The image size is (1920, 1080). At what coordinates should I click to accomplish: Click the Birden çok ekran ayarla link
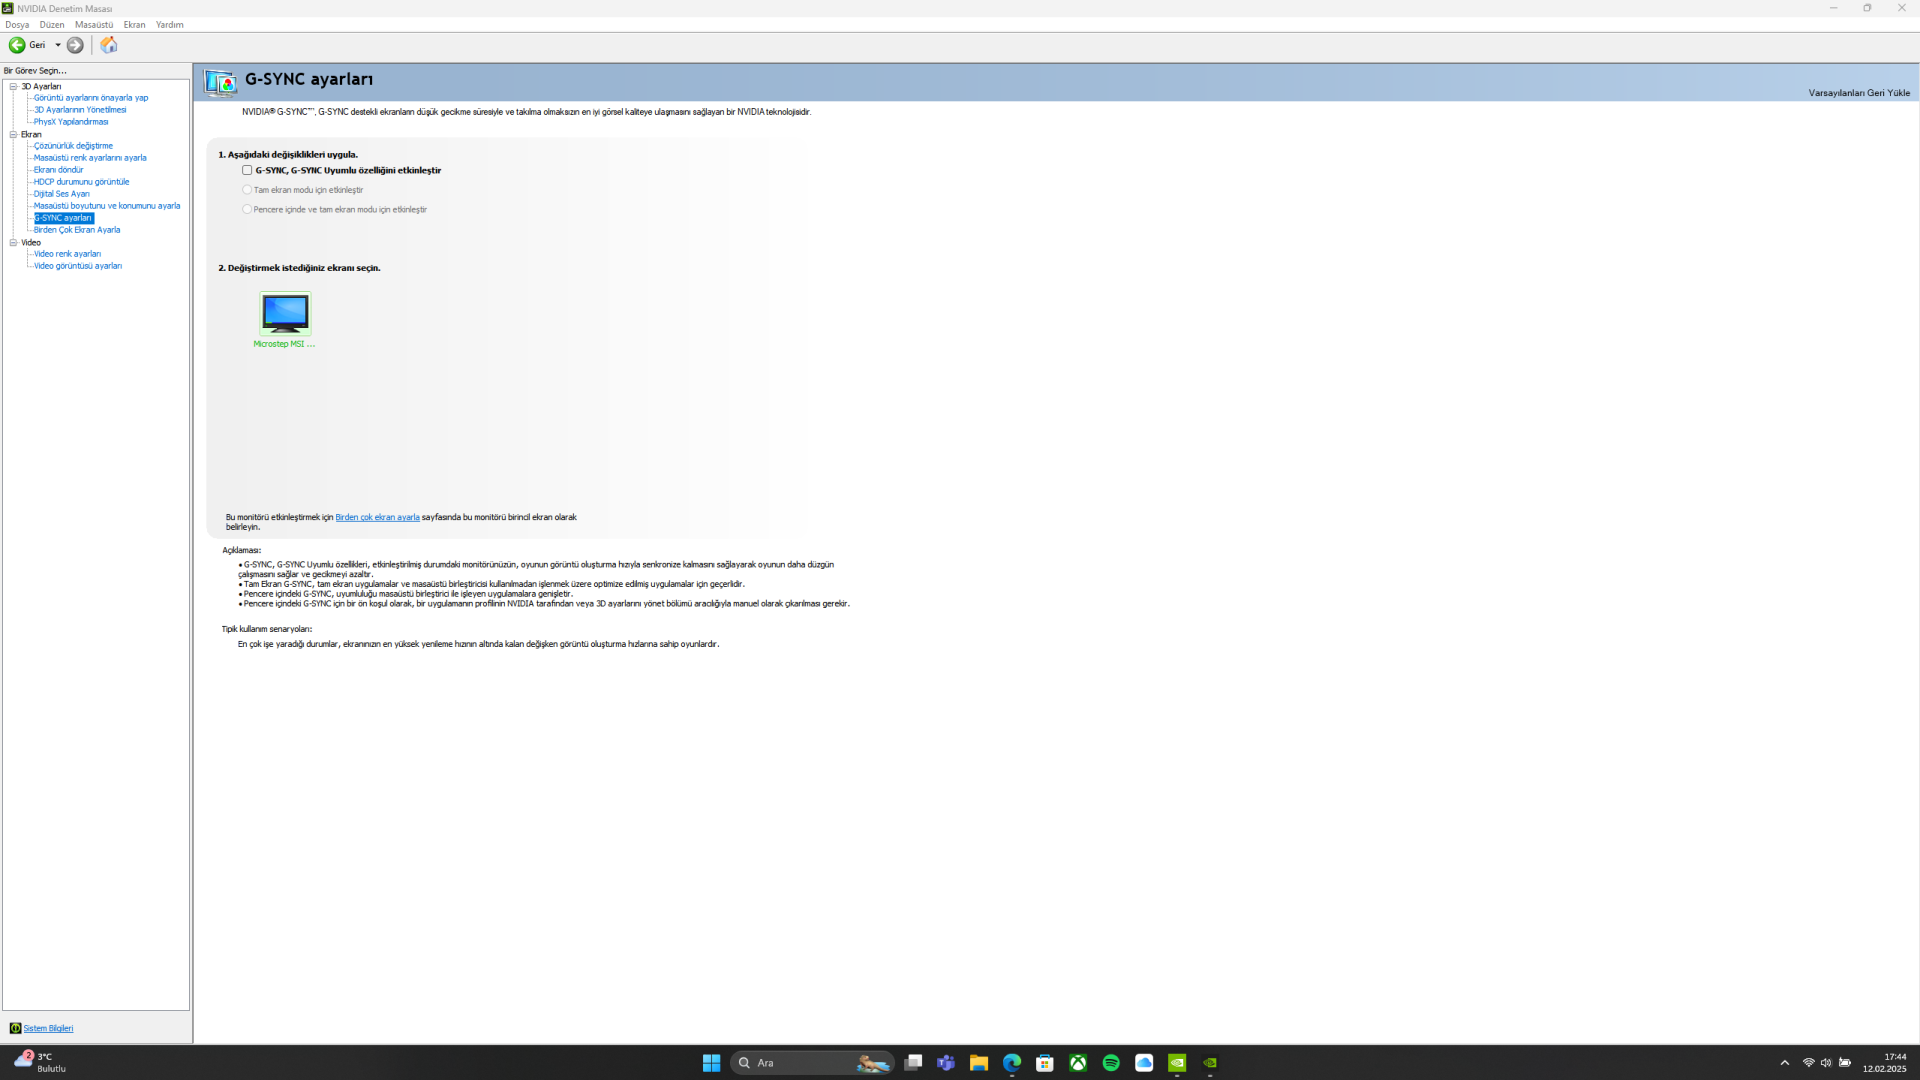coord(377,517)
